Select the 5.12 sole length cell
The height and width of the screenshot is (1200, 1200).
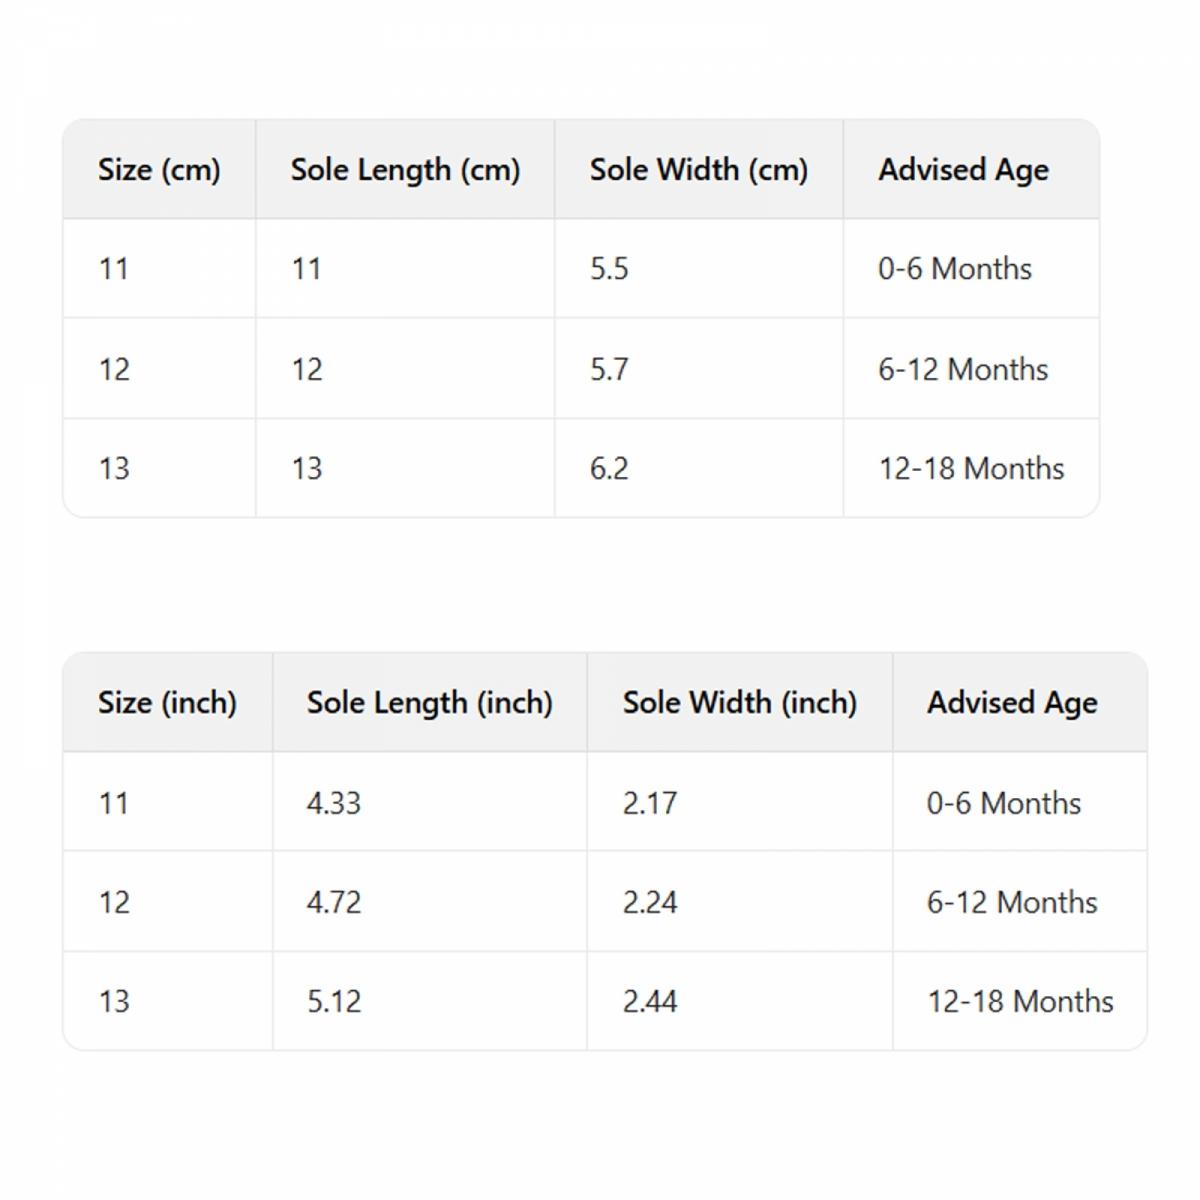[x=333, y=1001]
